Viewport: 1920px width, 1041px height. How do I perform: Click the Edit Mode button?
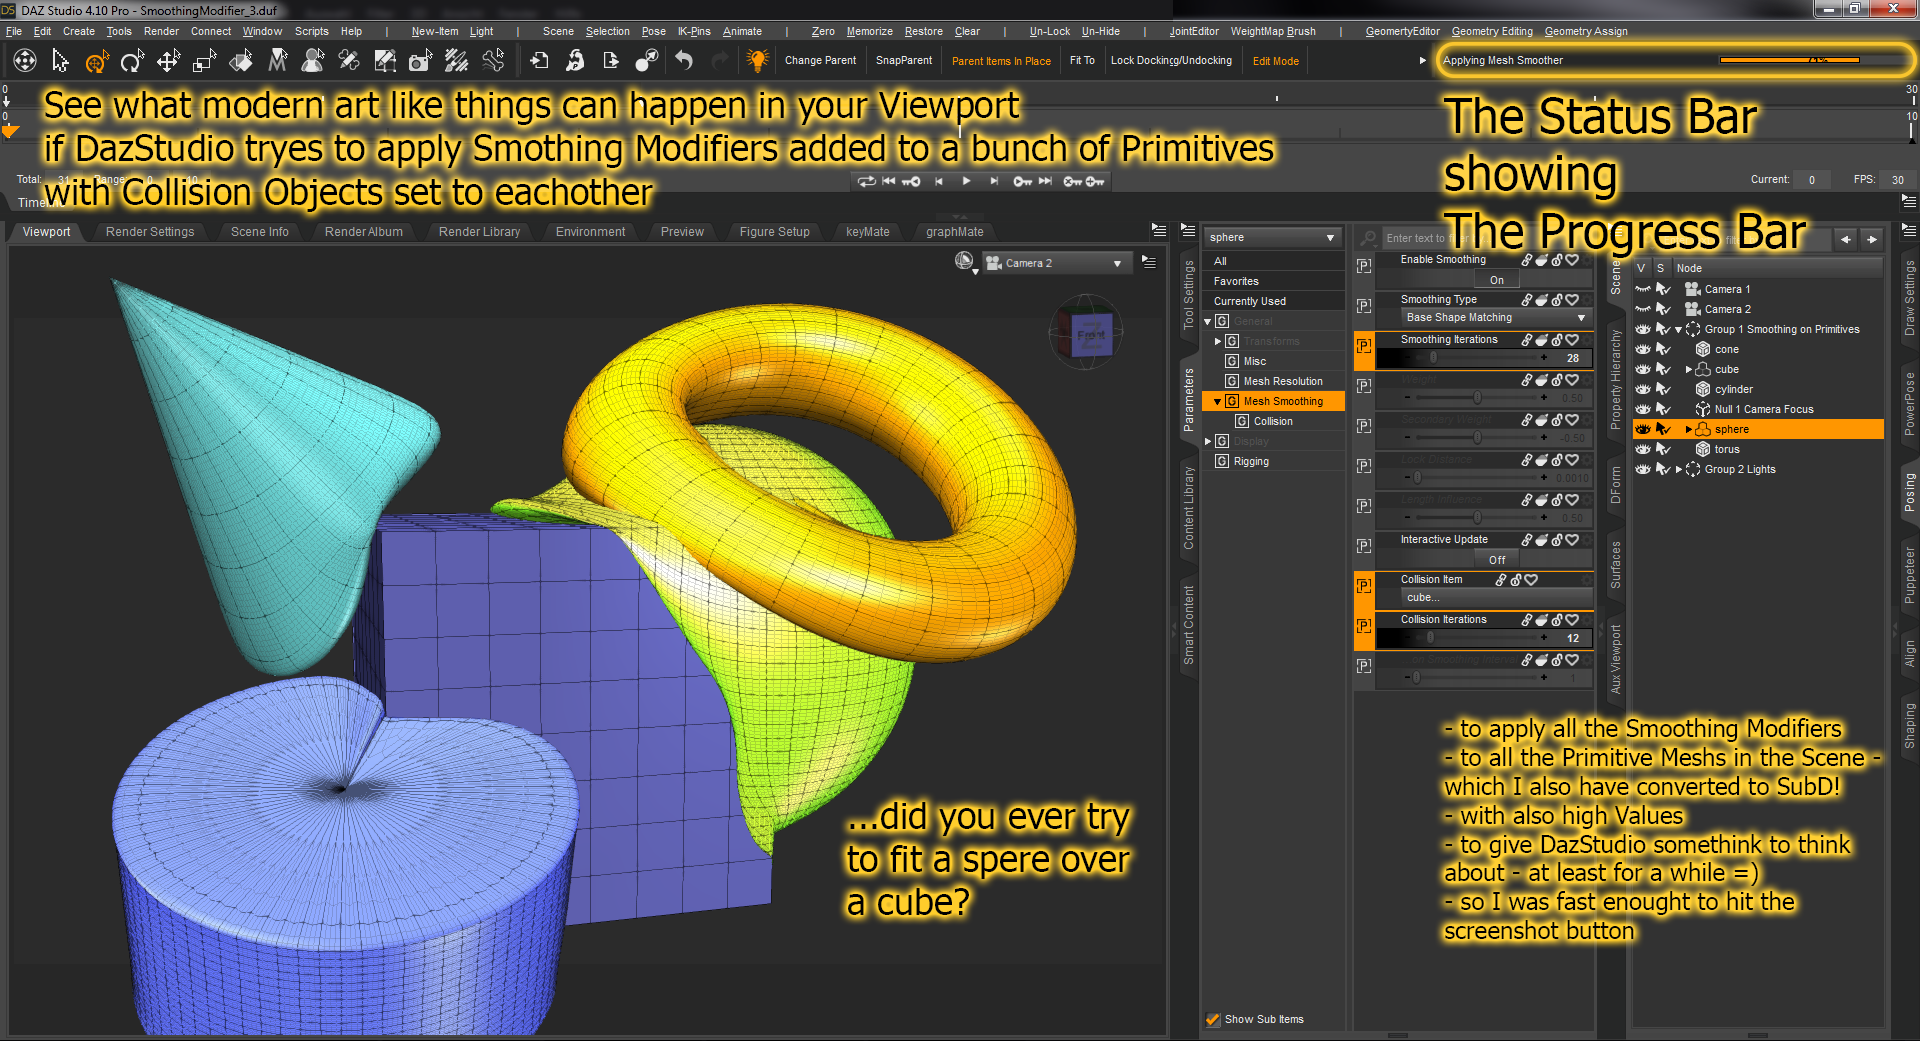tap(1276, 61)
